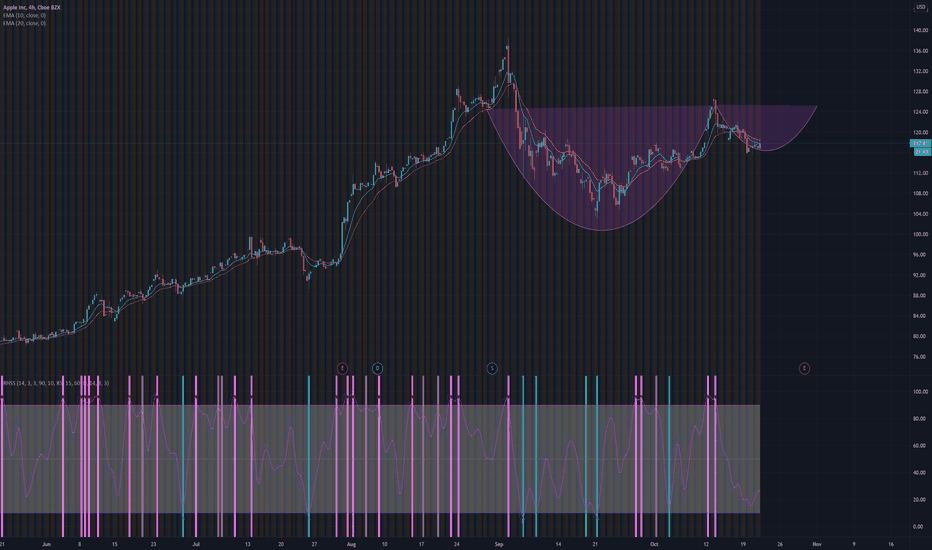Image resolution: width=932 pixels, height=550 pixels.
Task: Click the 100.00 level on the main price axis
Action: point(921,234)
